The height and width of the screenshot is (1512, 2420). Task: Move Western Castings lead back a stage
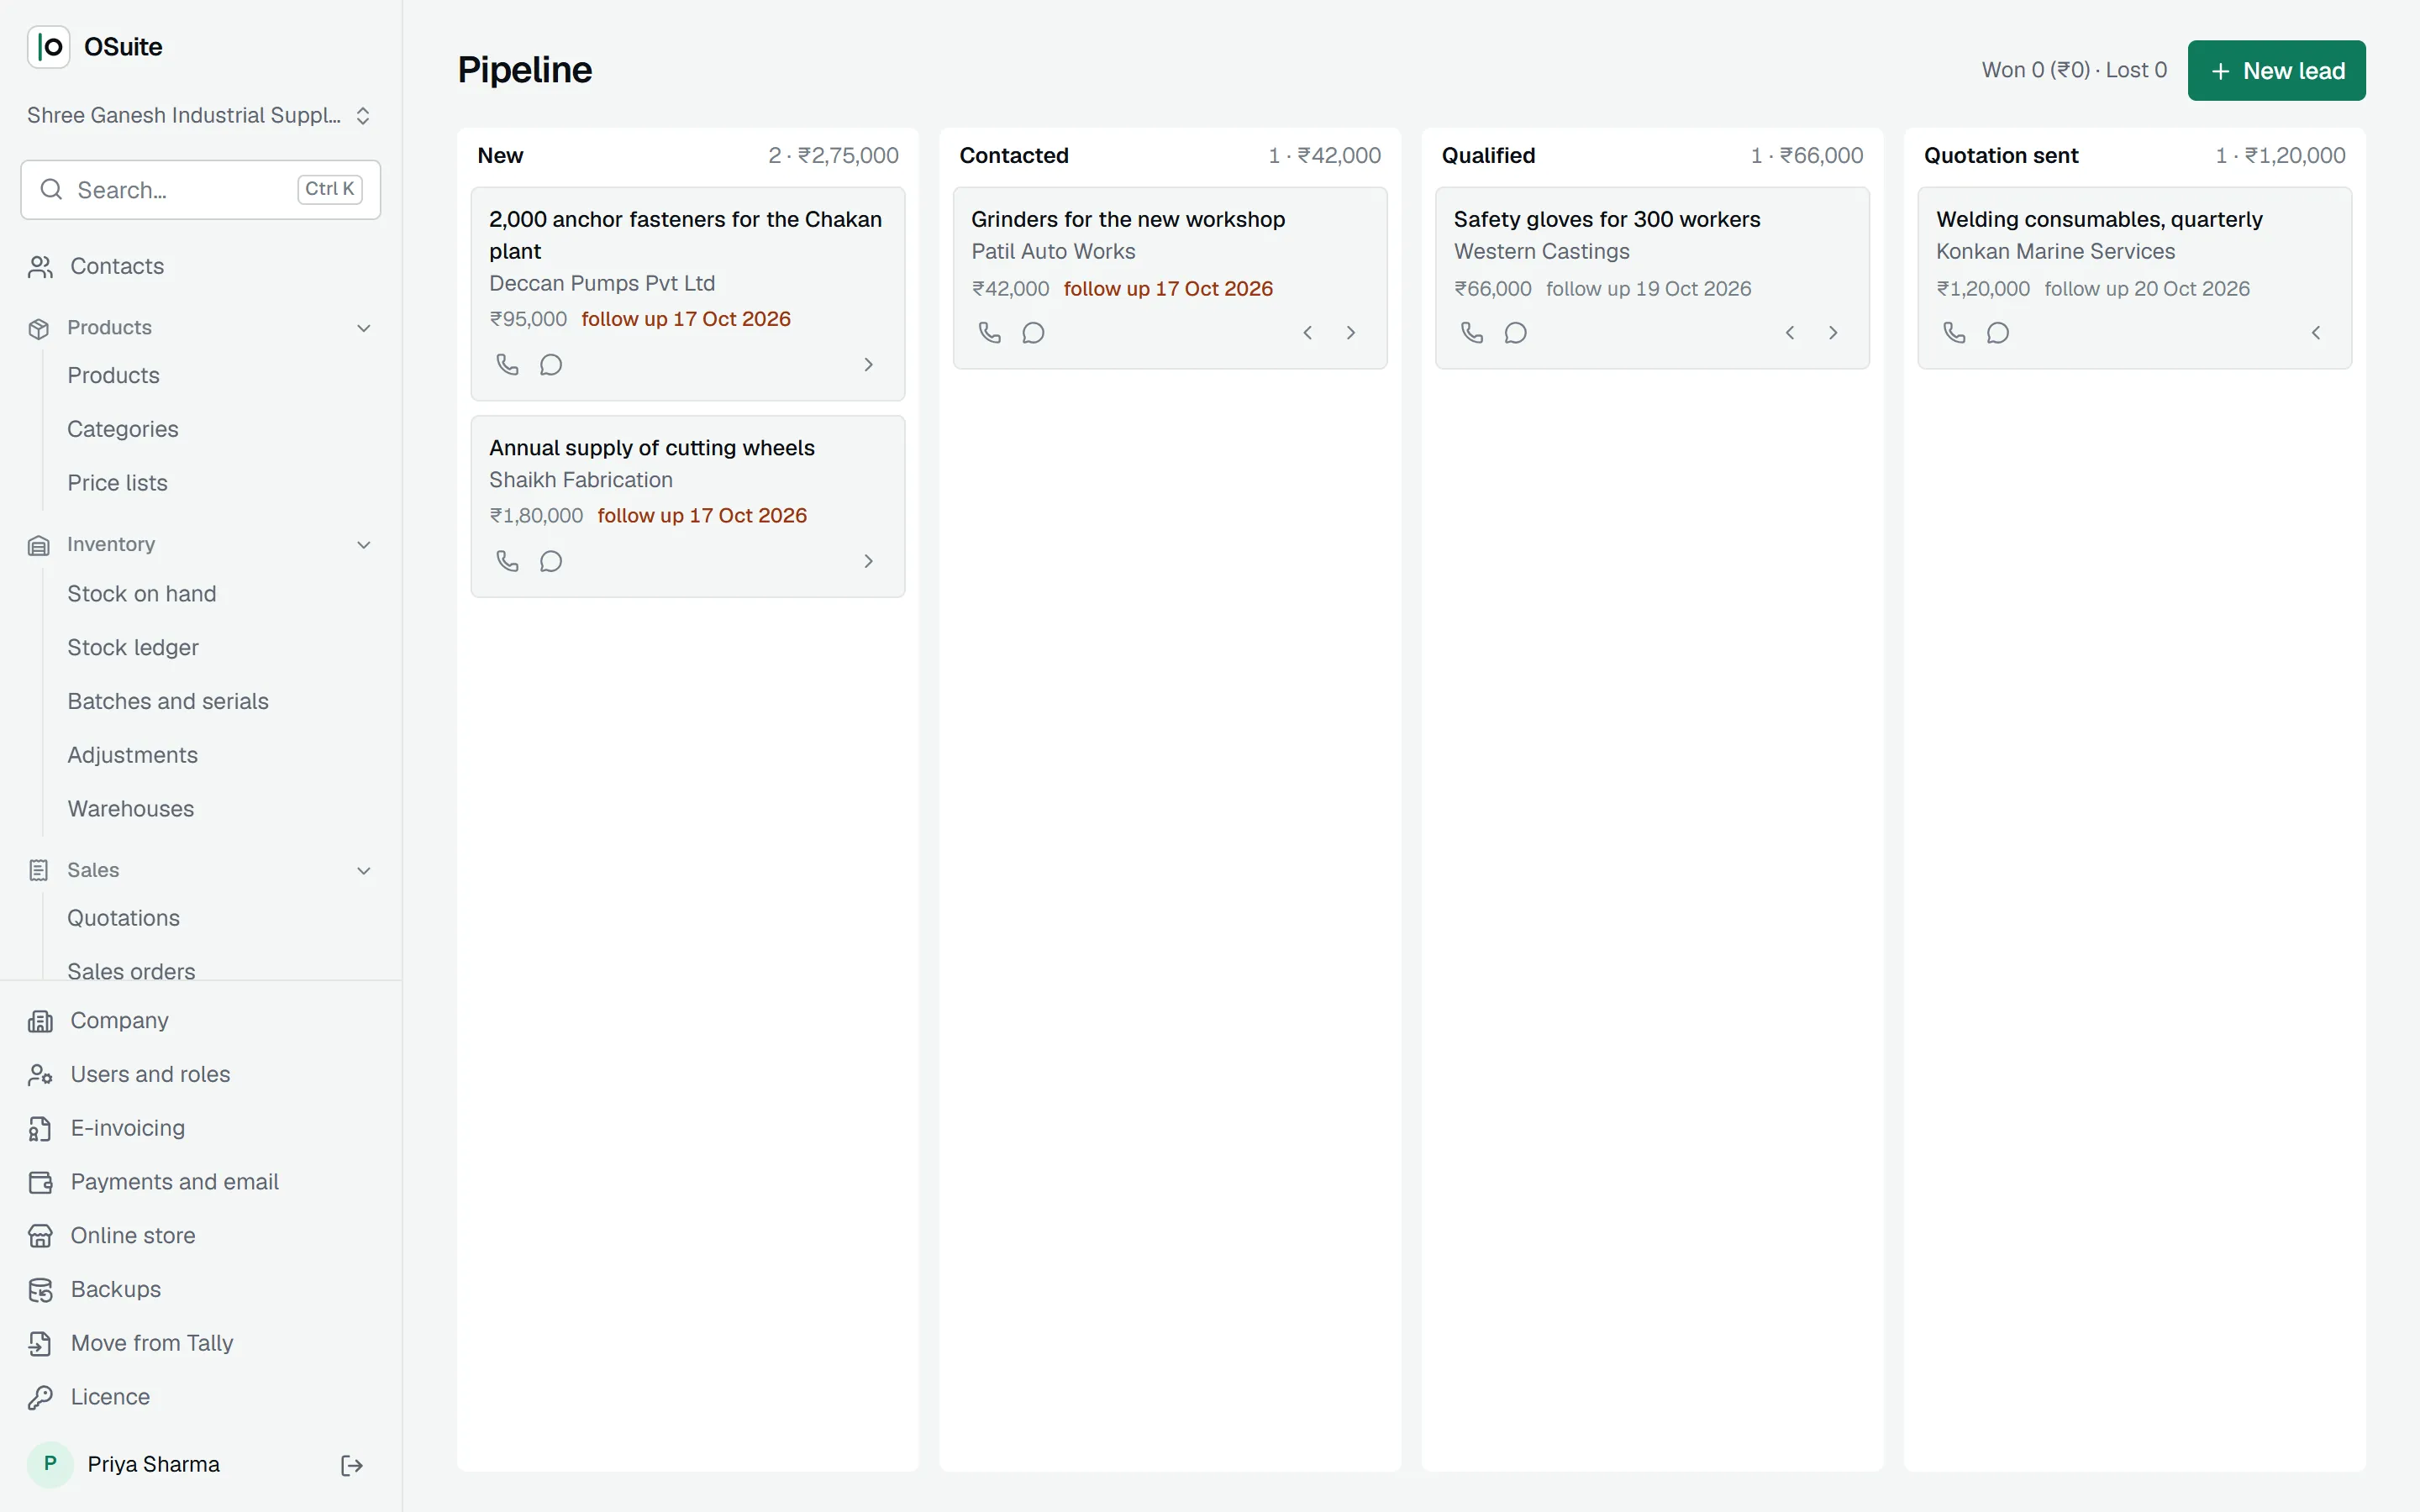pos(1790,333)
